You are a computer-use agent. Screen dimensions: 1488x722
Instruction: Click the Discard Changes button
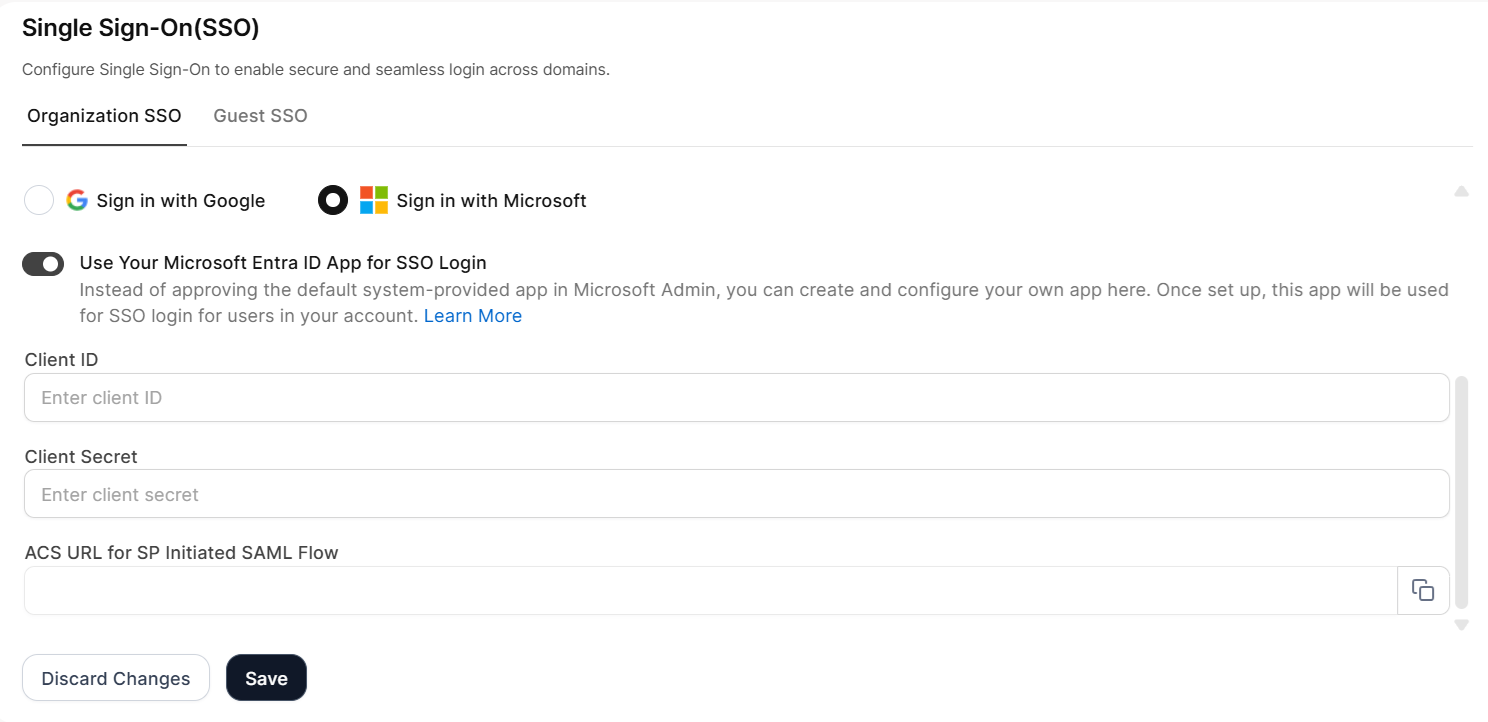[x=116, y=678]
